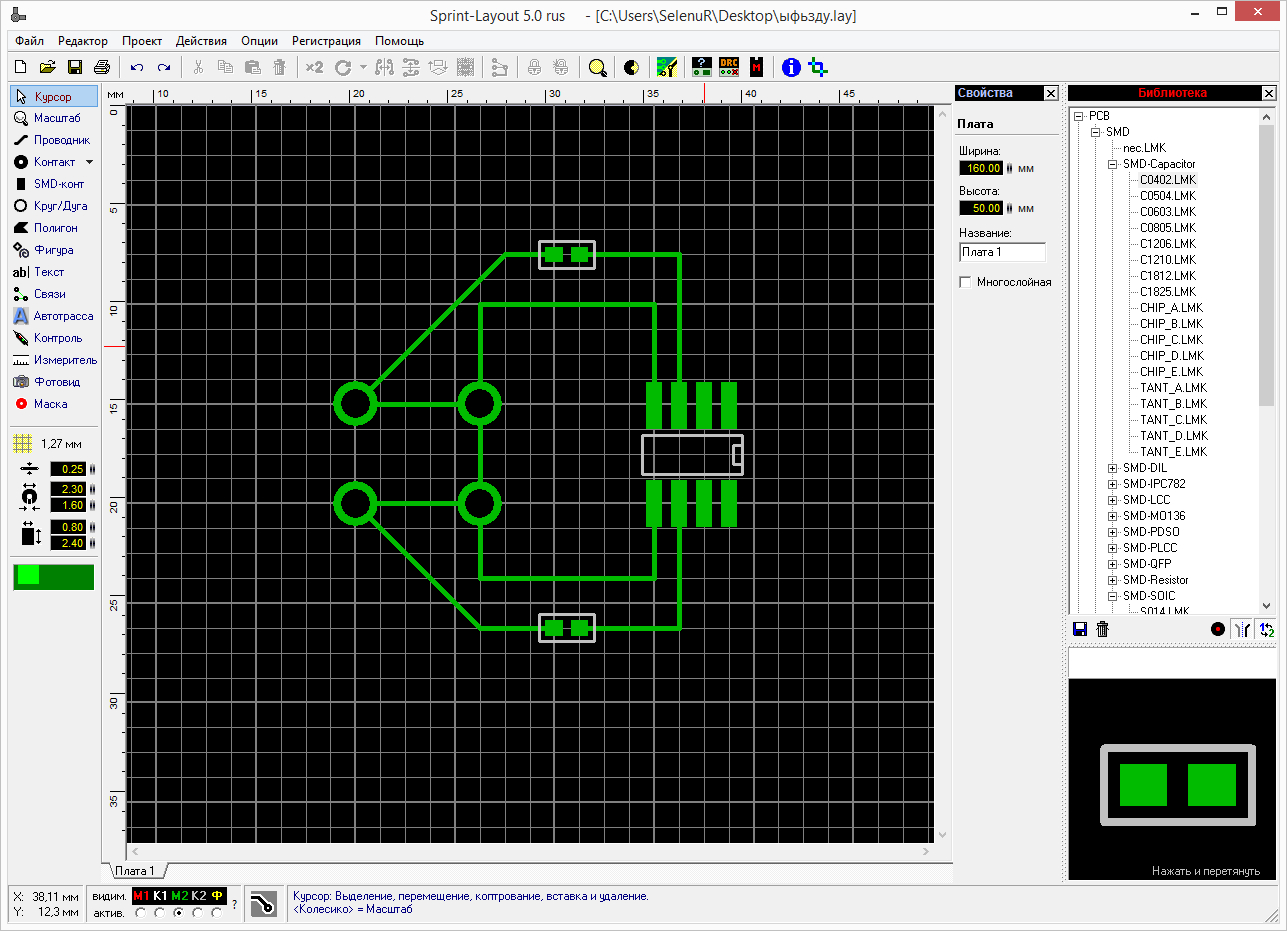
Task: Close the Библиотека library panel
Action: 1269,93
